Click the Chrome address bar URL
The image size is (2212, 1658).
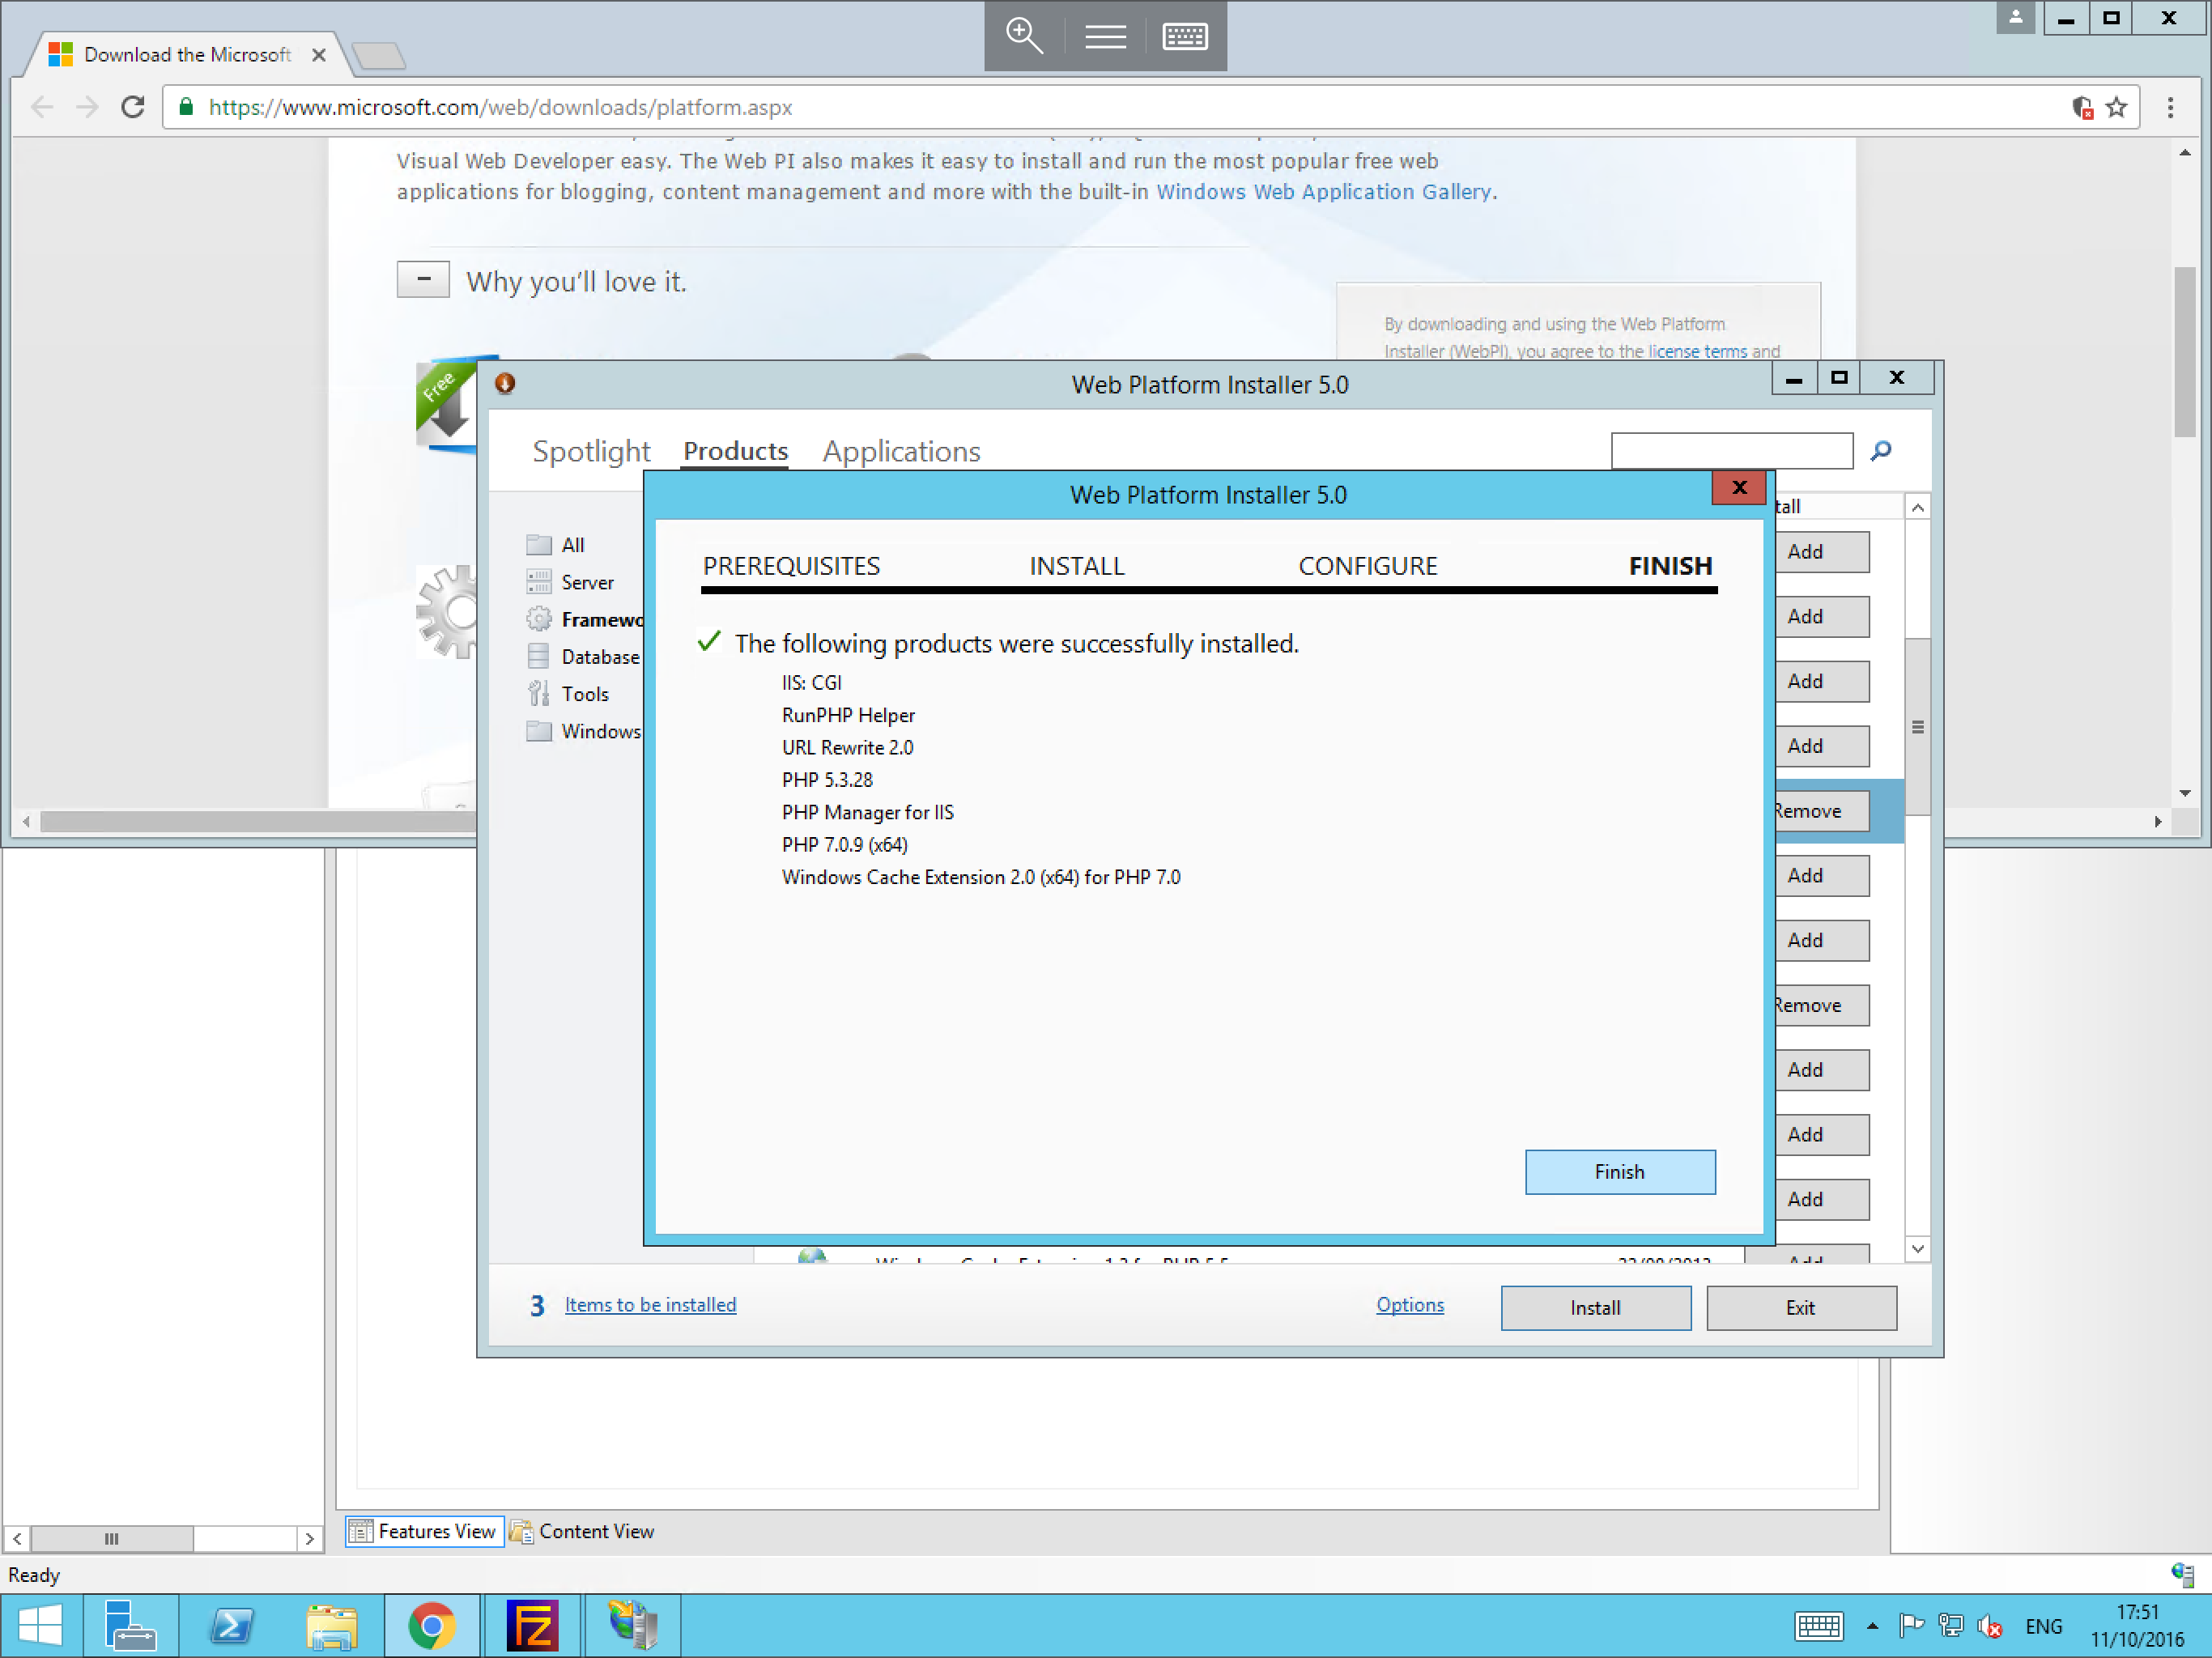500,107
